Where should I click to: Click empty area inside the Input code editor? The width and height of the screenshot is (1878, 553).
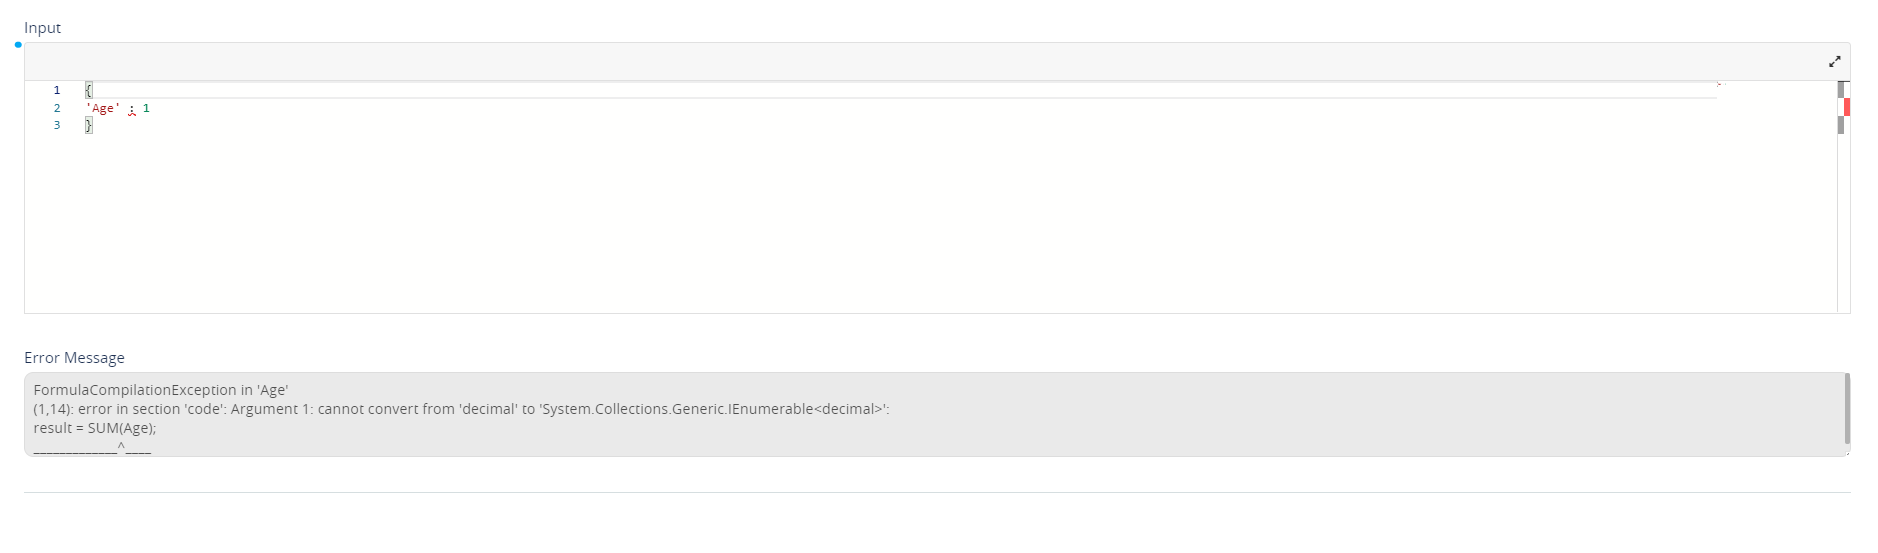click(x=900, y=220)
